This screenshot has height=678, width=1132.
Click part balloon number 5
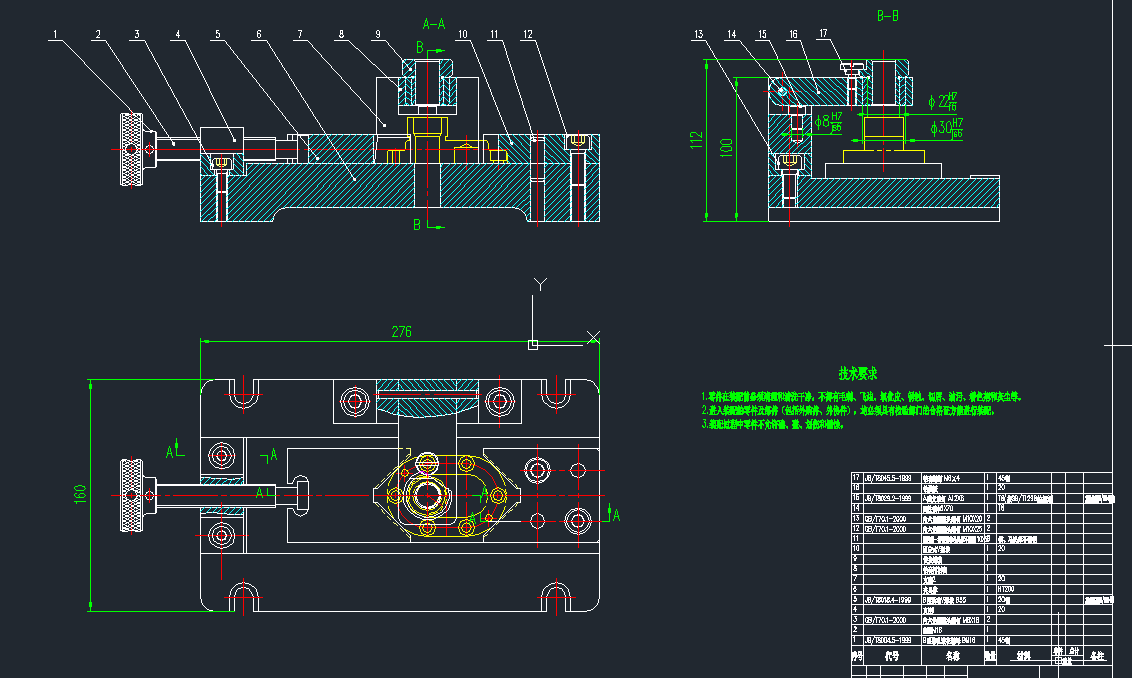218,34
